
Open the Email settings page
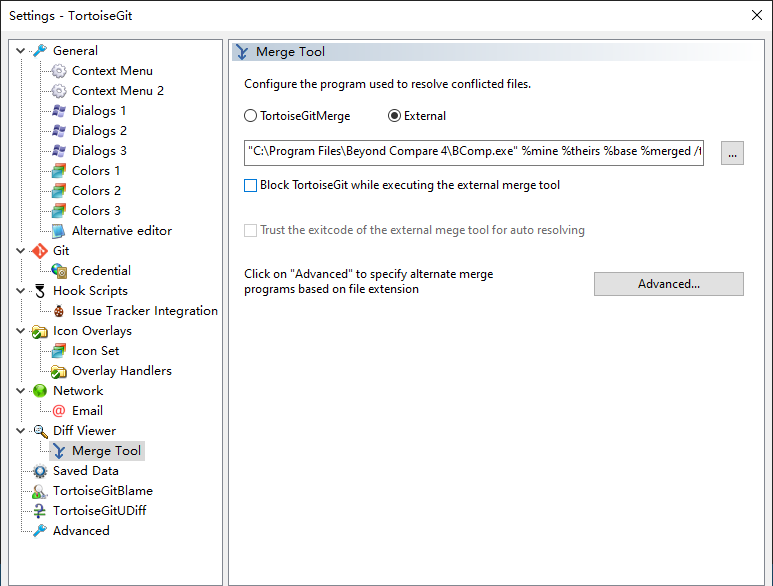(x=88, y=411)
